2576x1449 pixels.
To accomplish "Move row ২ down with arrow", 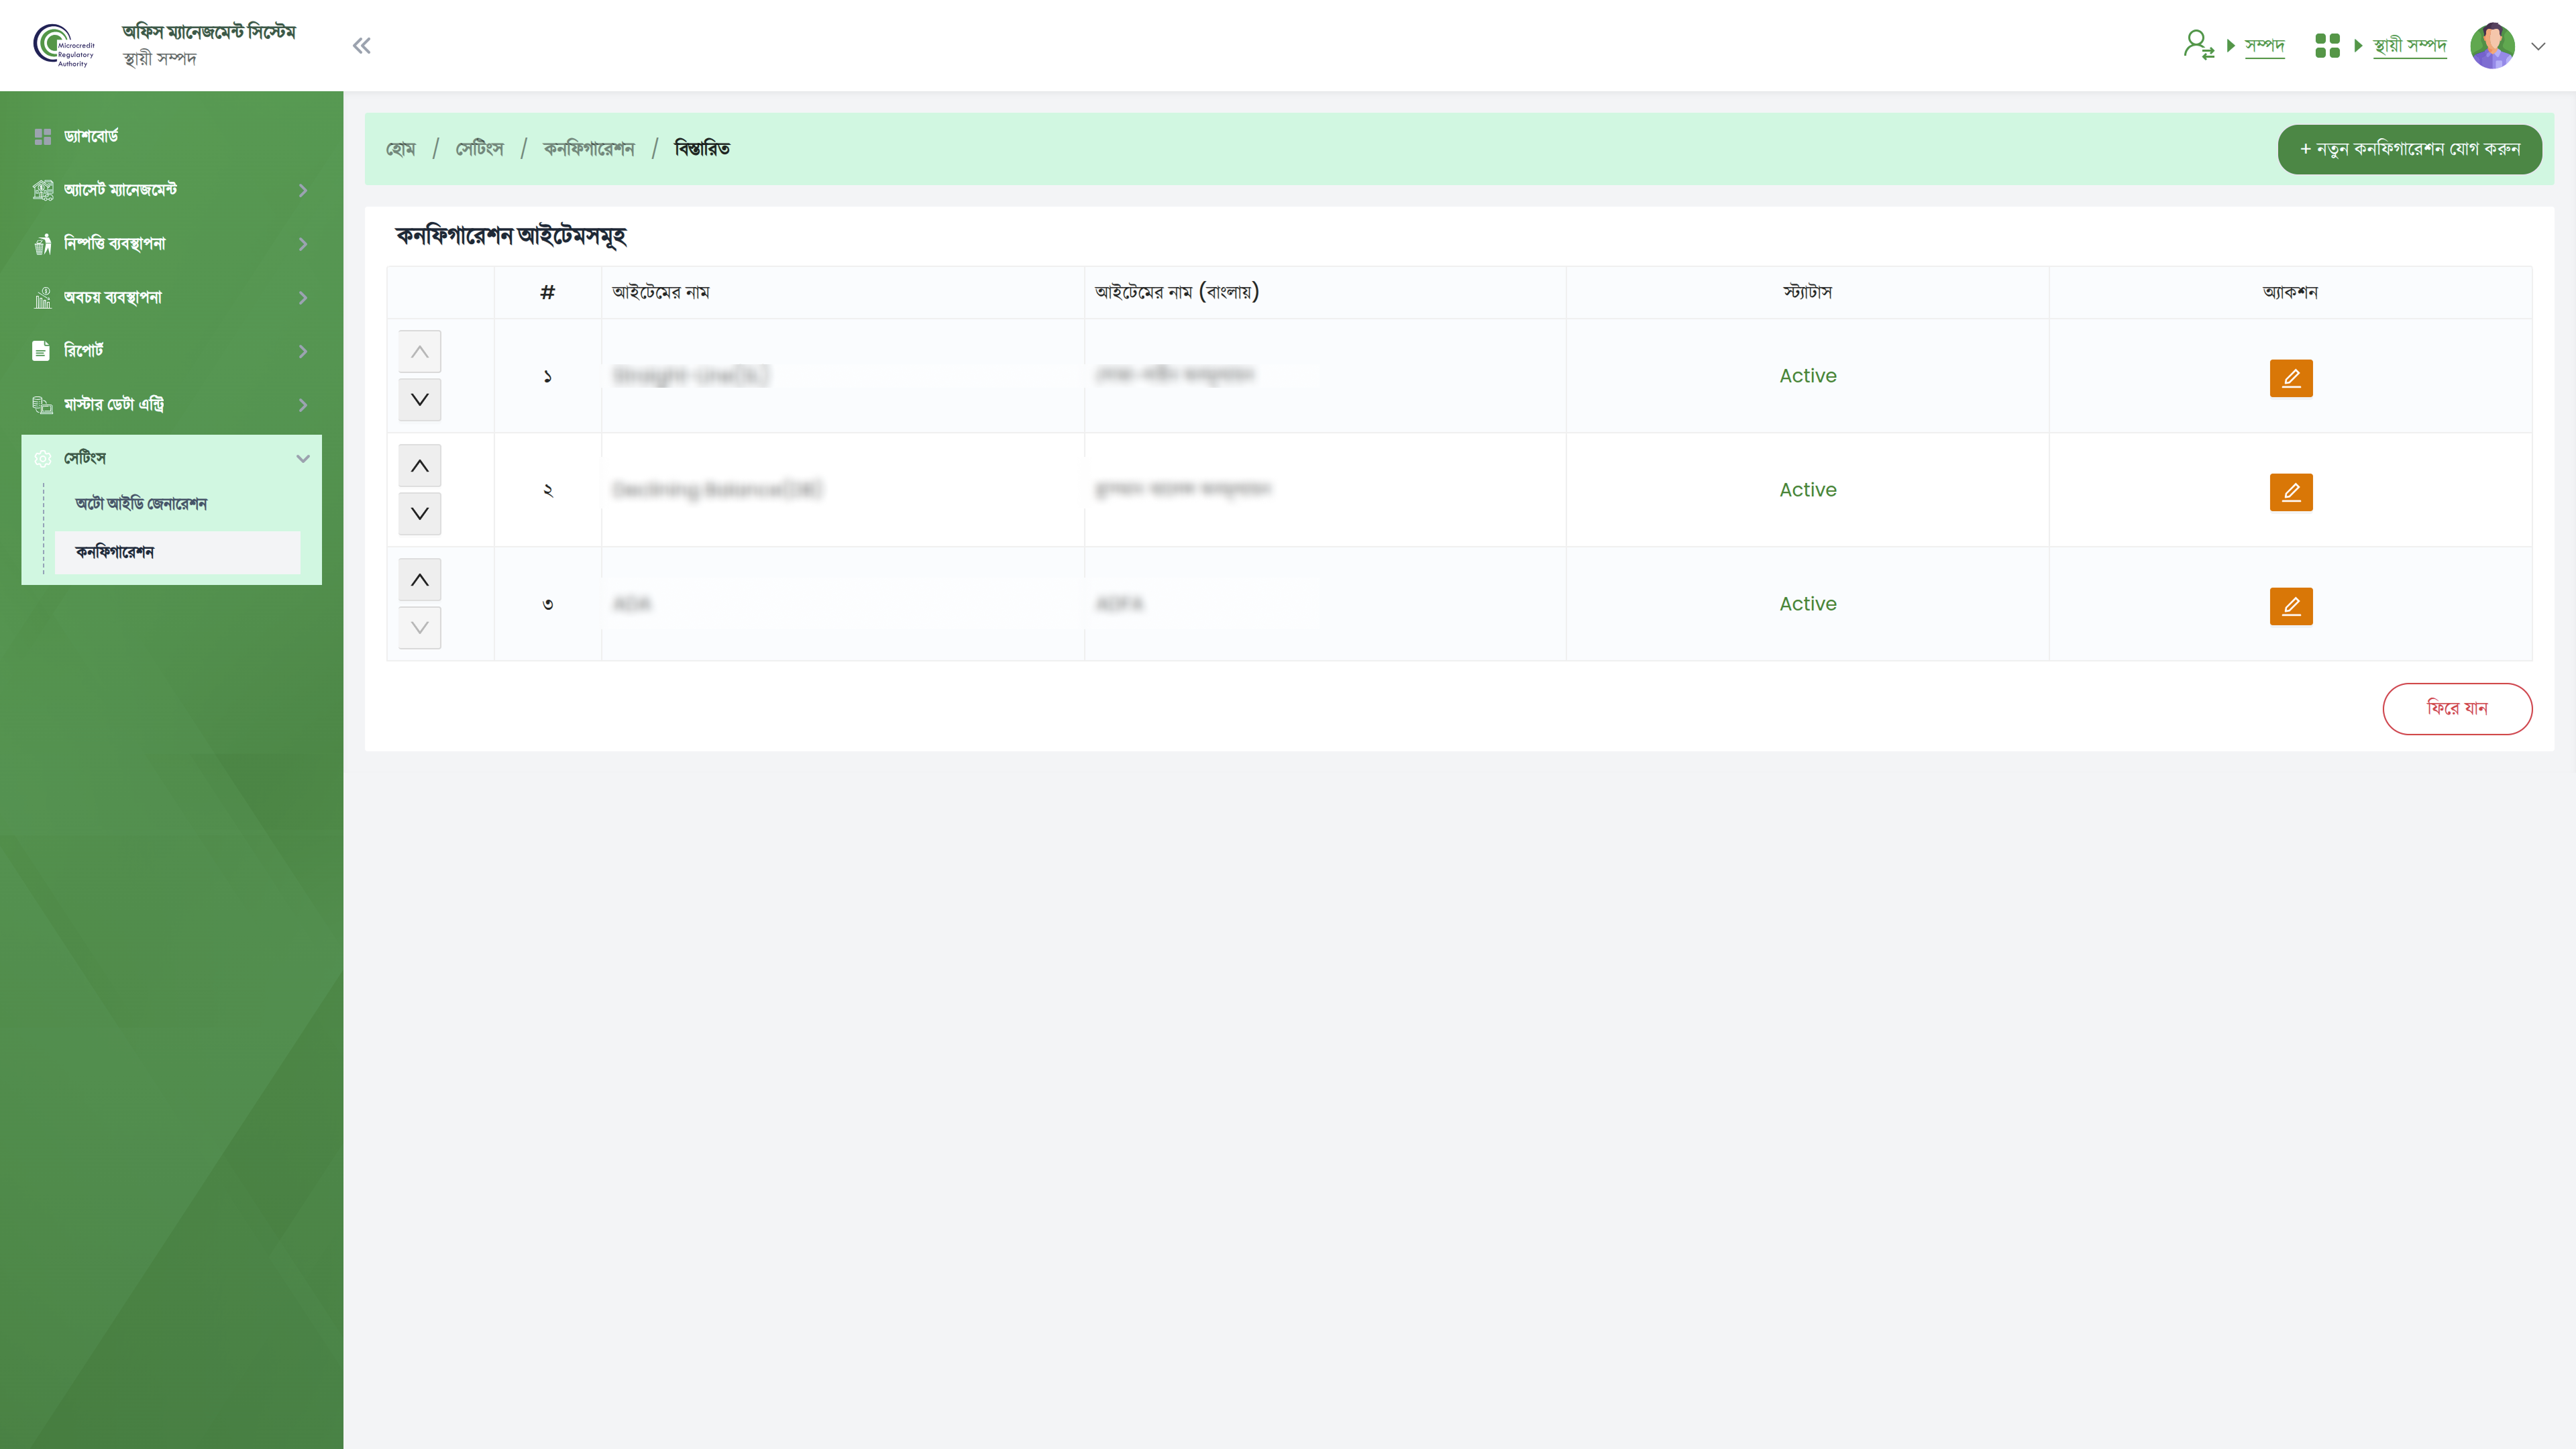I will click(419, 514).
